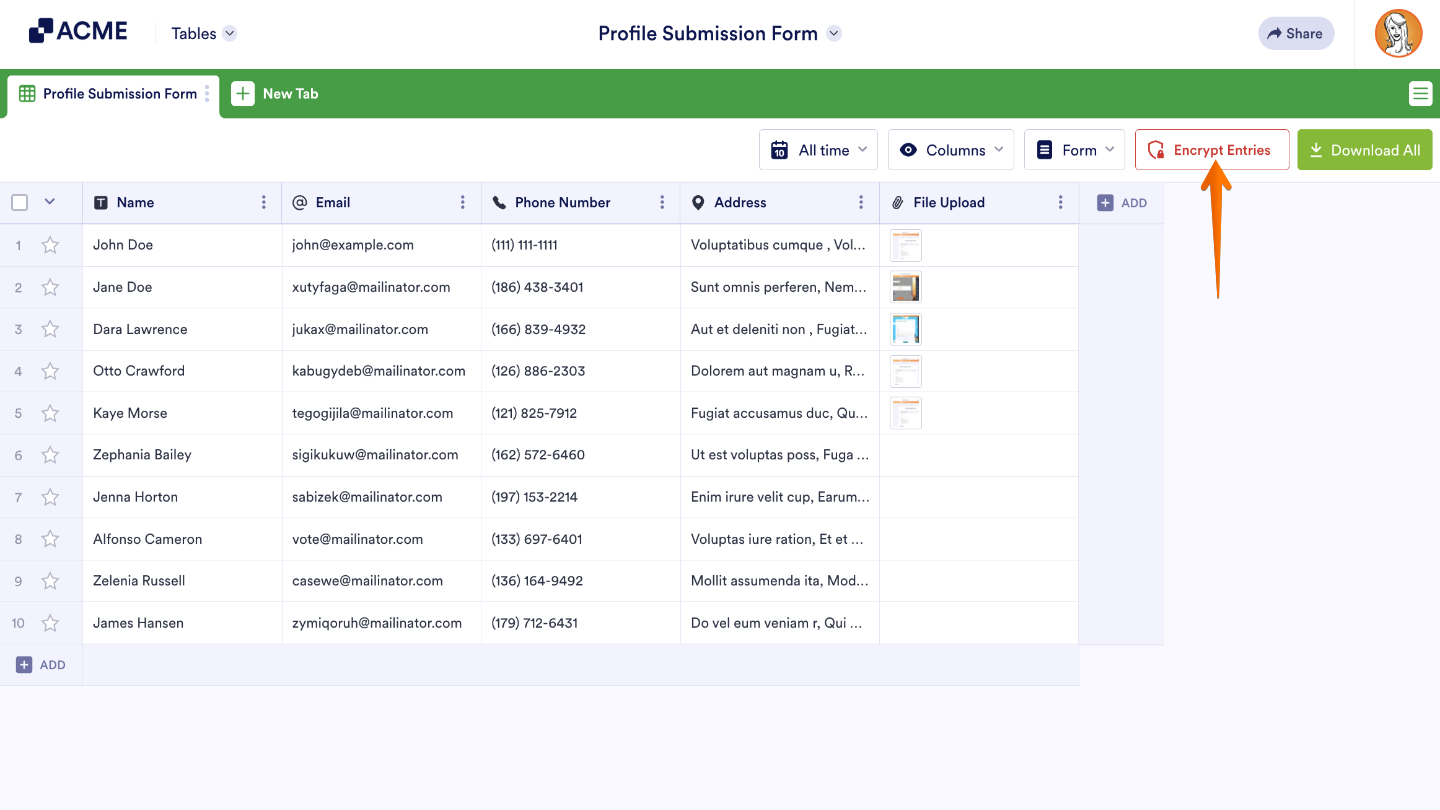Click the Phone Number column phone icon
1440x810 pixels.
[x=498, y=202]
